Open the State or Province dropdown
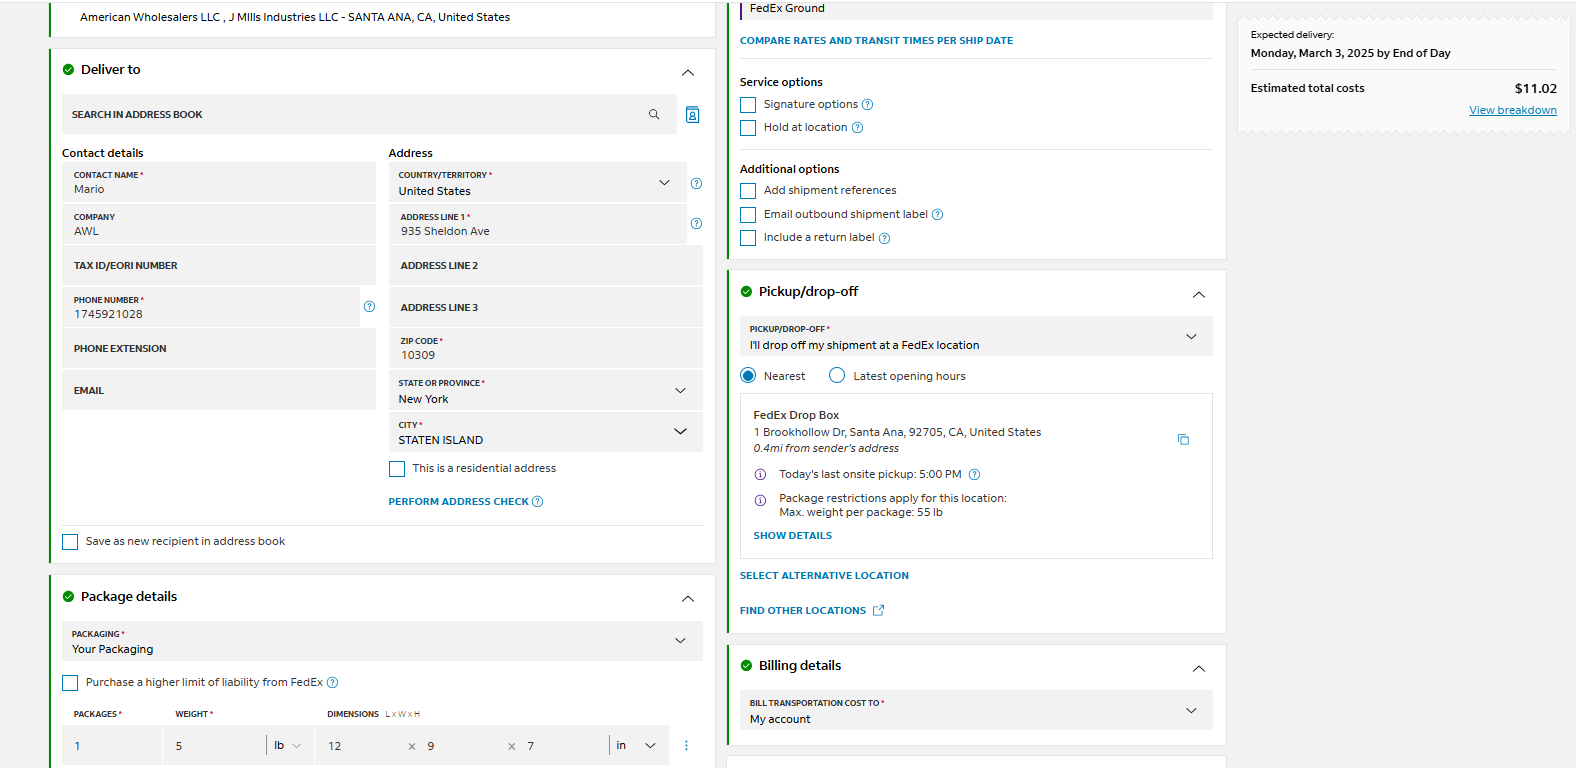 pos(546,391)
